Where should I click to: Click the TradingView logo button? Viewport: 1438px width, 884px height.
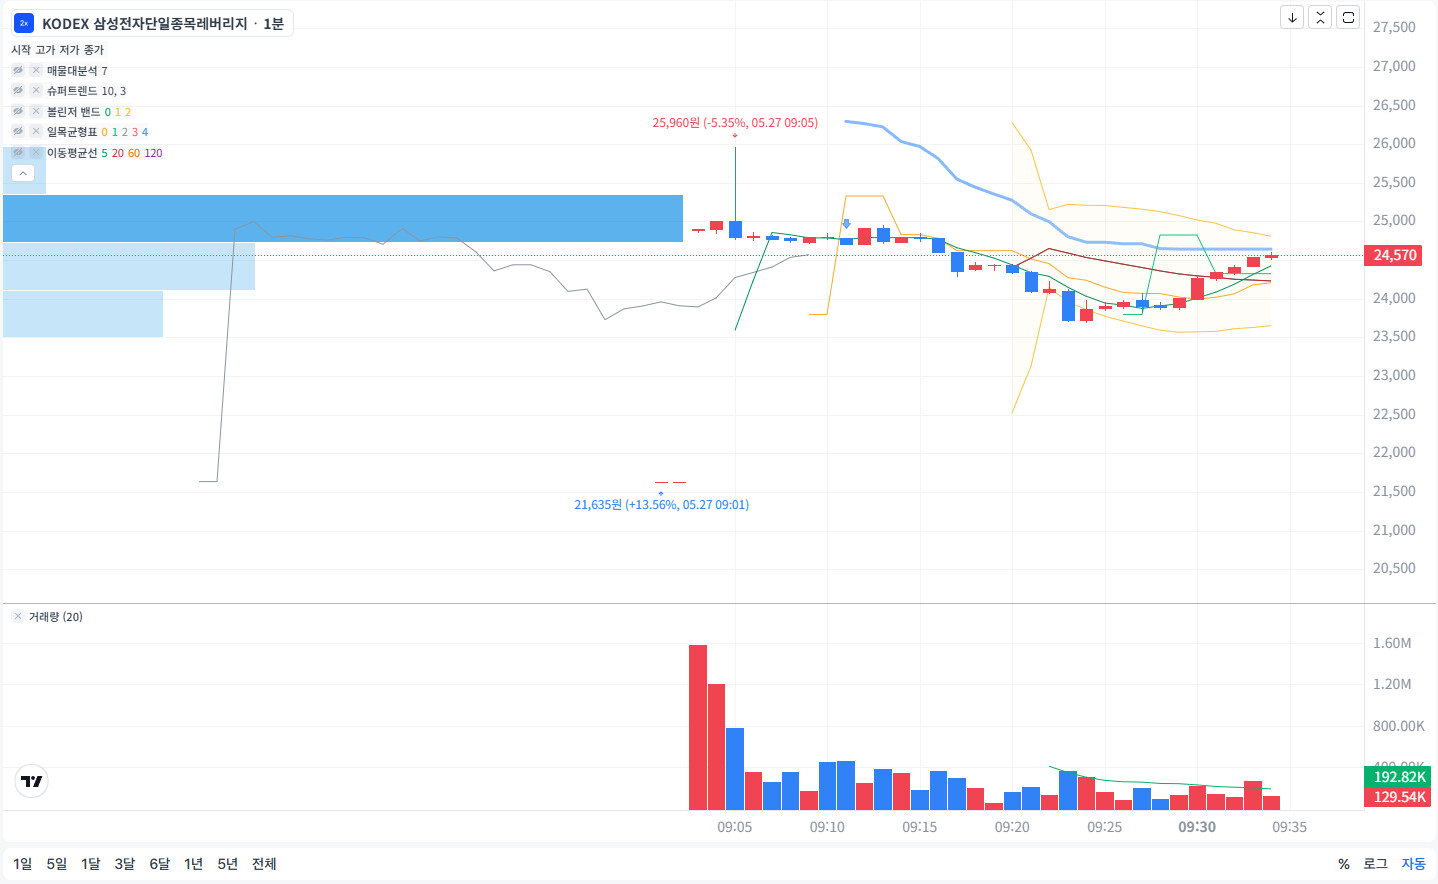[32, 781]
